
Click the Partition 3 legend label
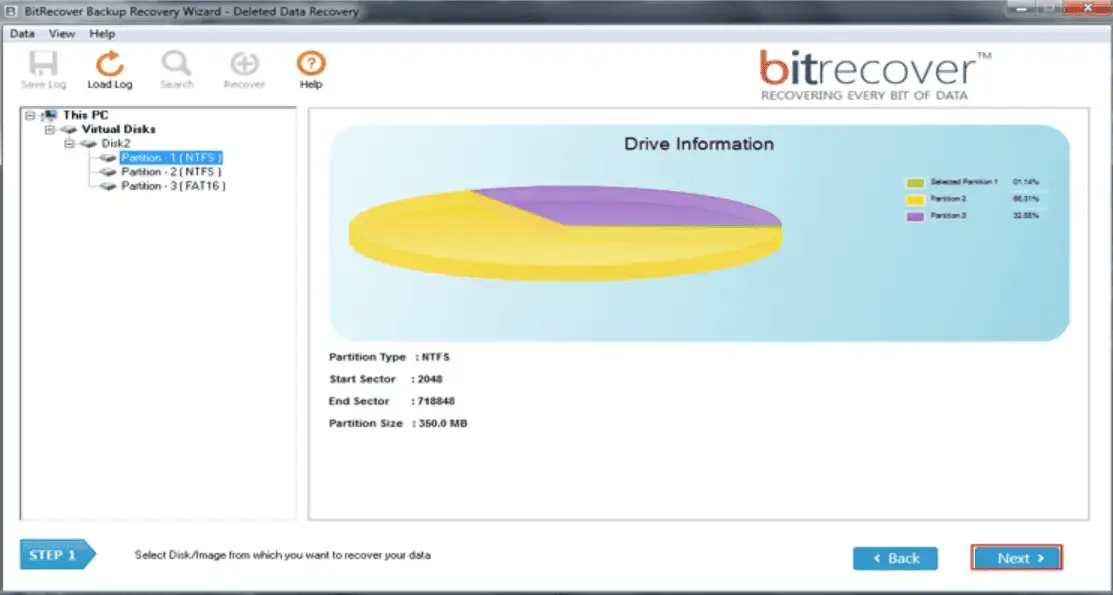(948, 216)
